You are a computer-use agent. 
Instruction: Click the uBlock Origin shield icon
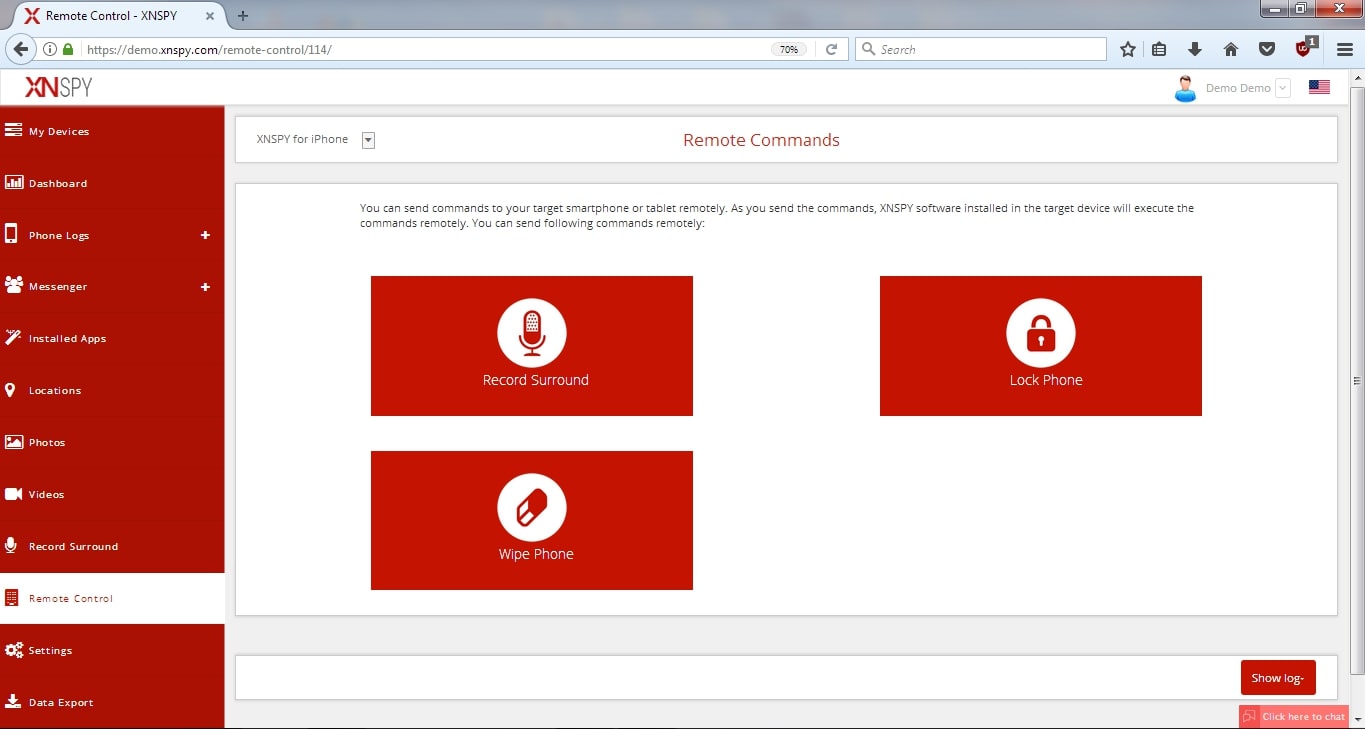(x=1304, y=48)
